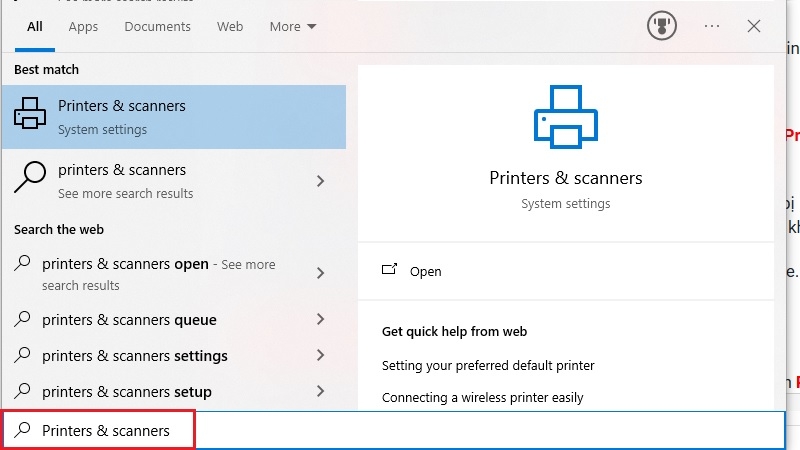Click the large blue printer icon in preview
The height and width of the screenshot is (450, 800).
pyautogui.click(x=566, y=117)
